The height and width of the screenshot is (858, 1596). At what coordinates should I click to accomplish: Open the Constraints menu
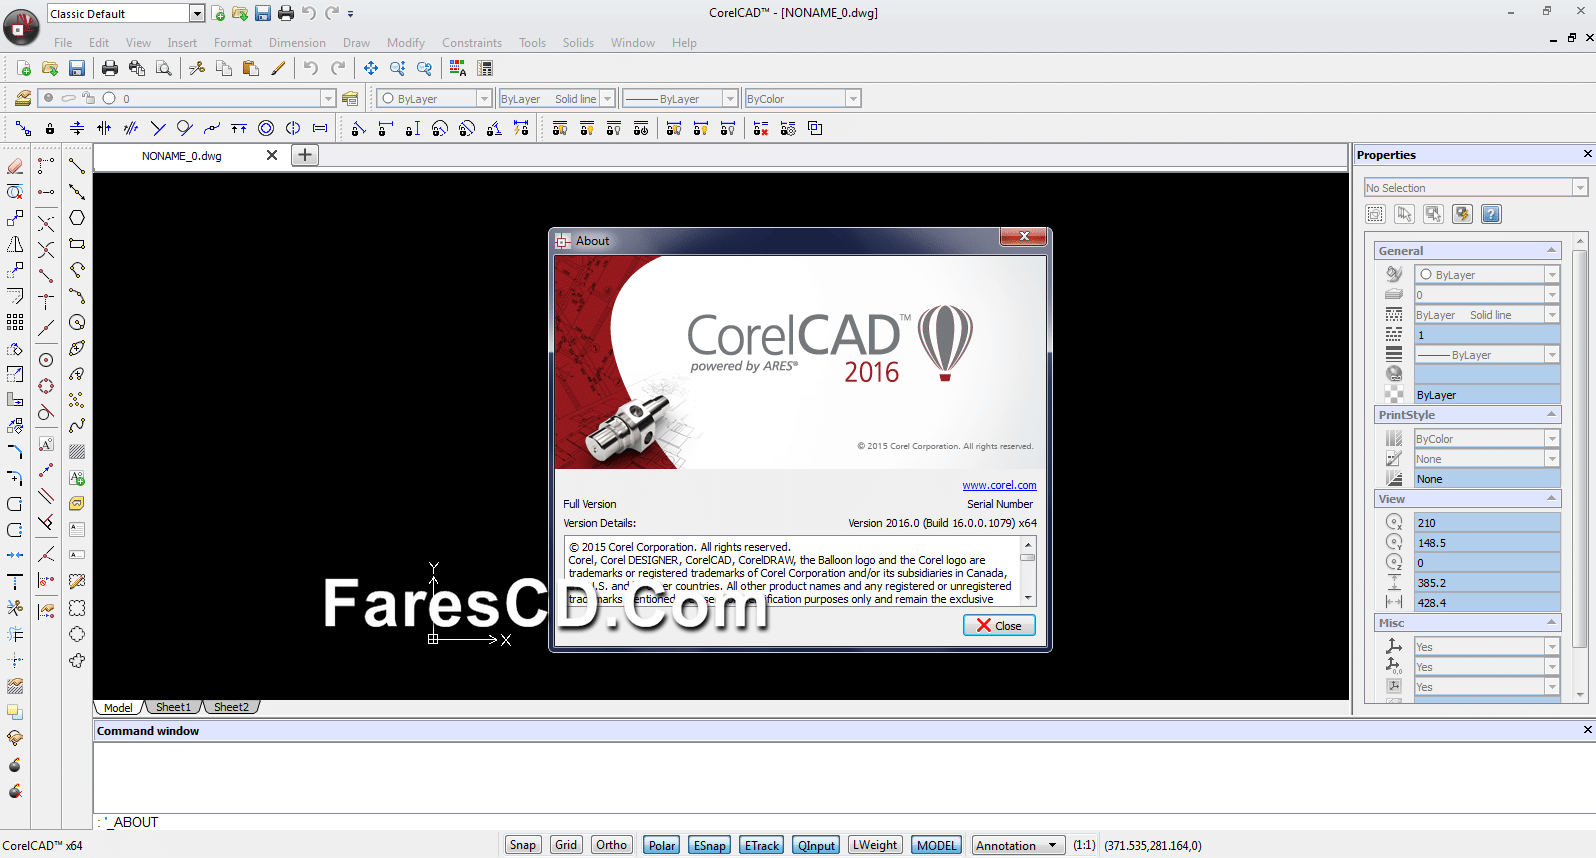[472, 42]
